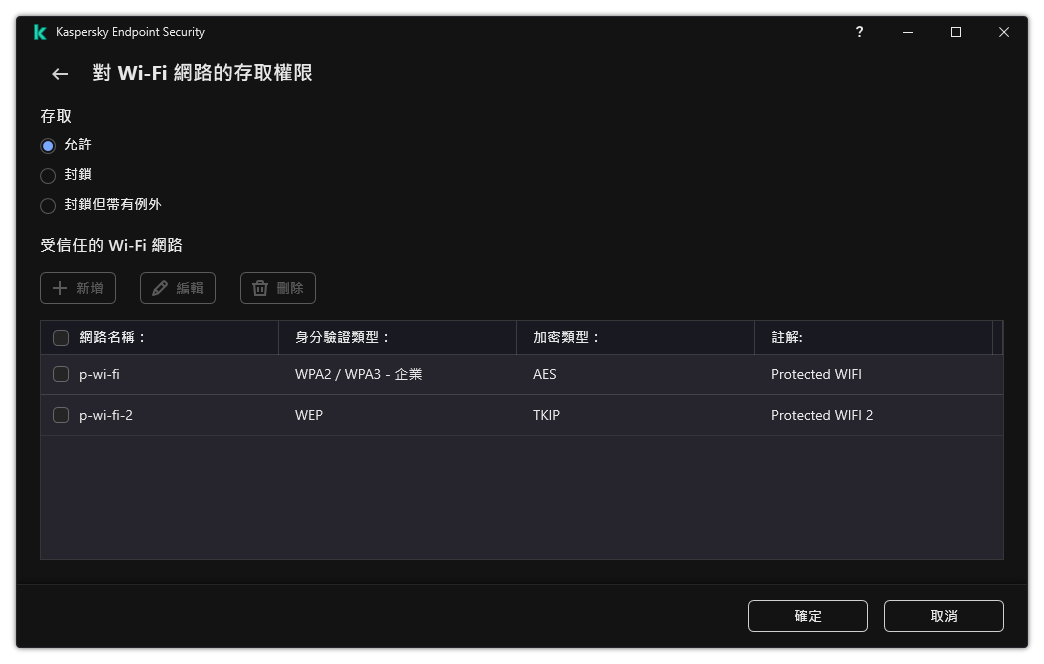Maximize the Kaspersky window

click(x=956, y=32)
